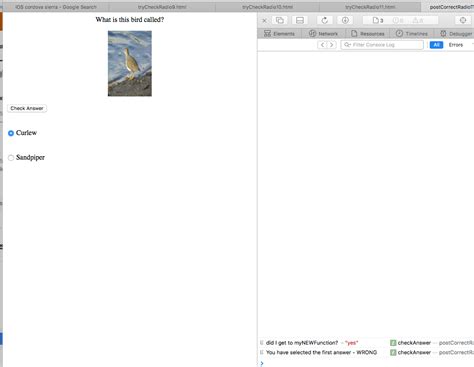Open the Elements inspector tab
The image size is (474, 367).
point(279,34)
